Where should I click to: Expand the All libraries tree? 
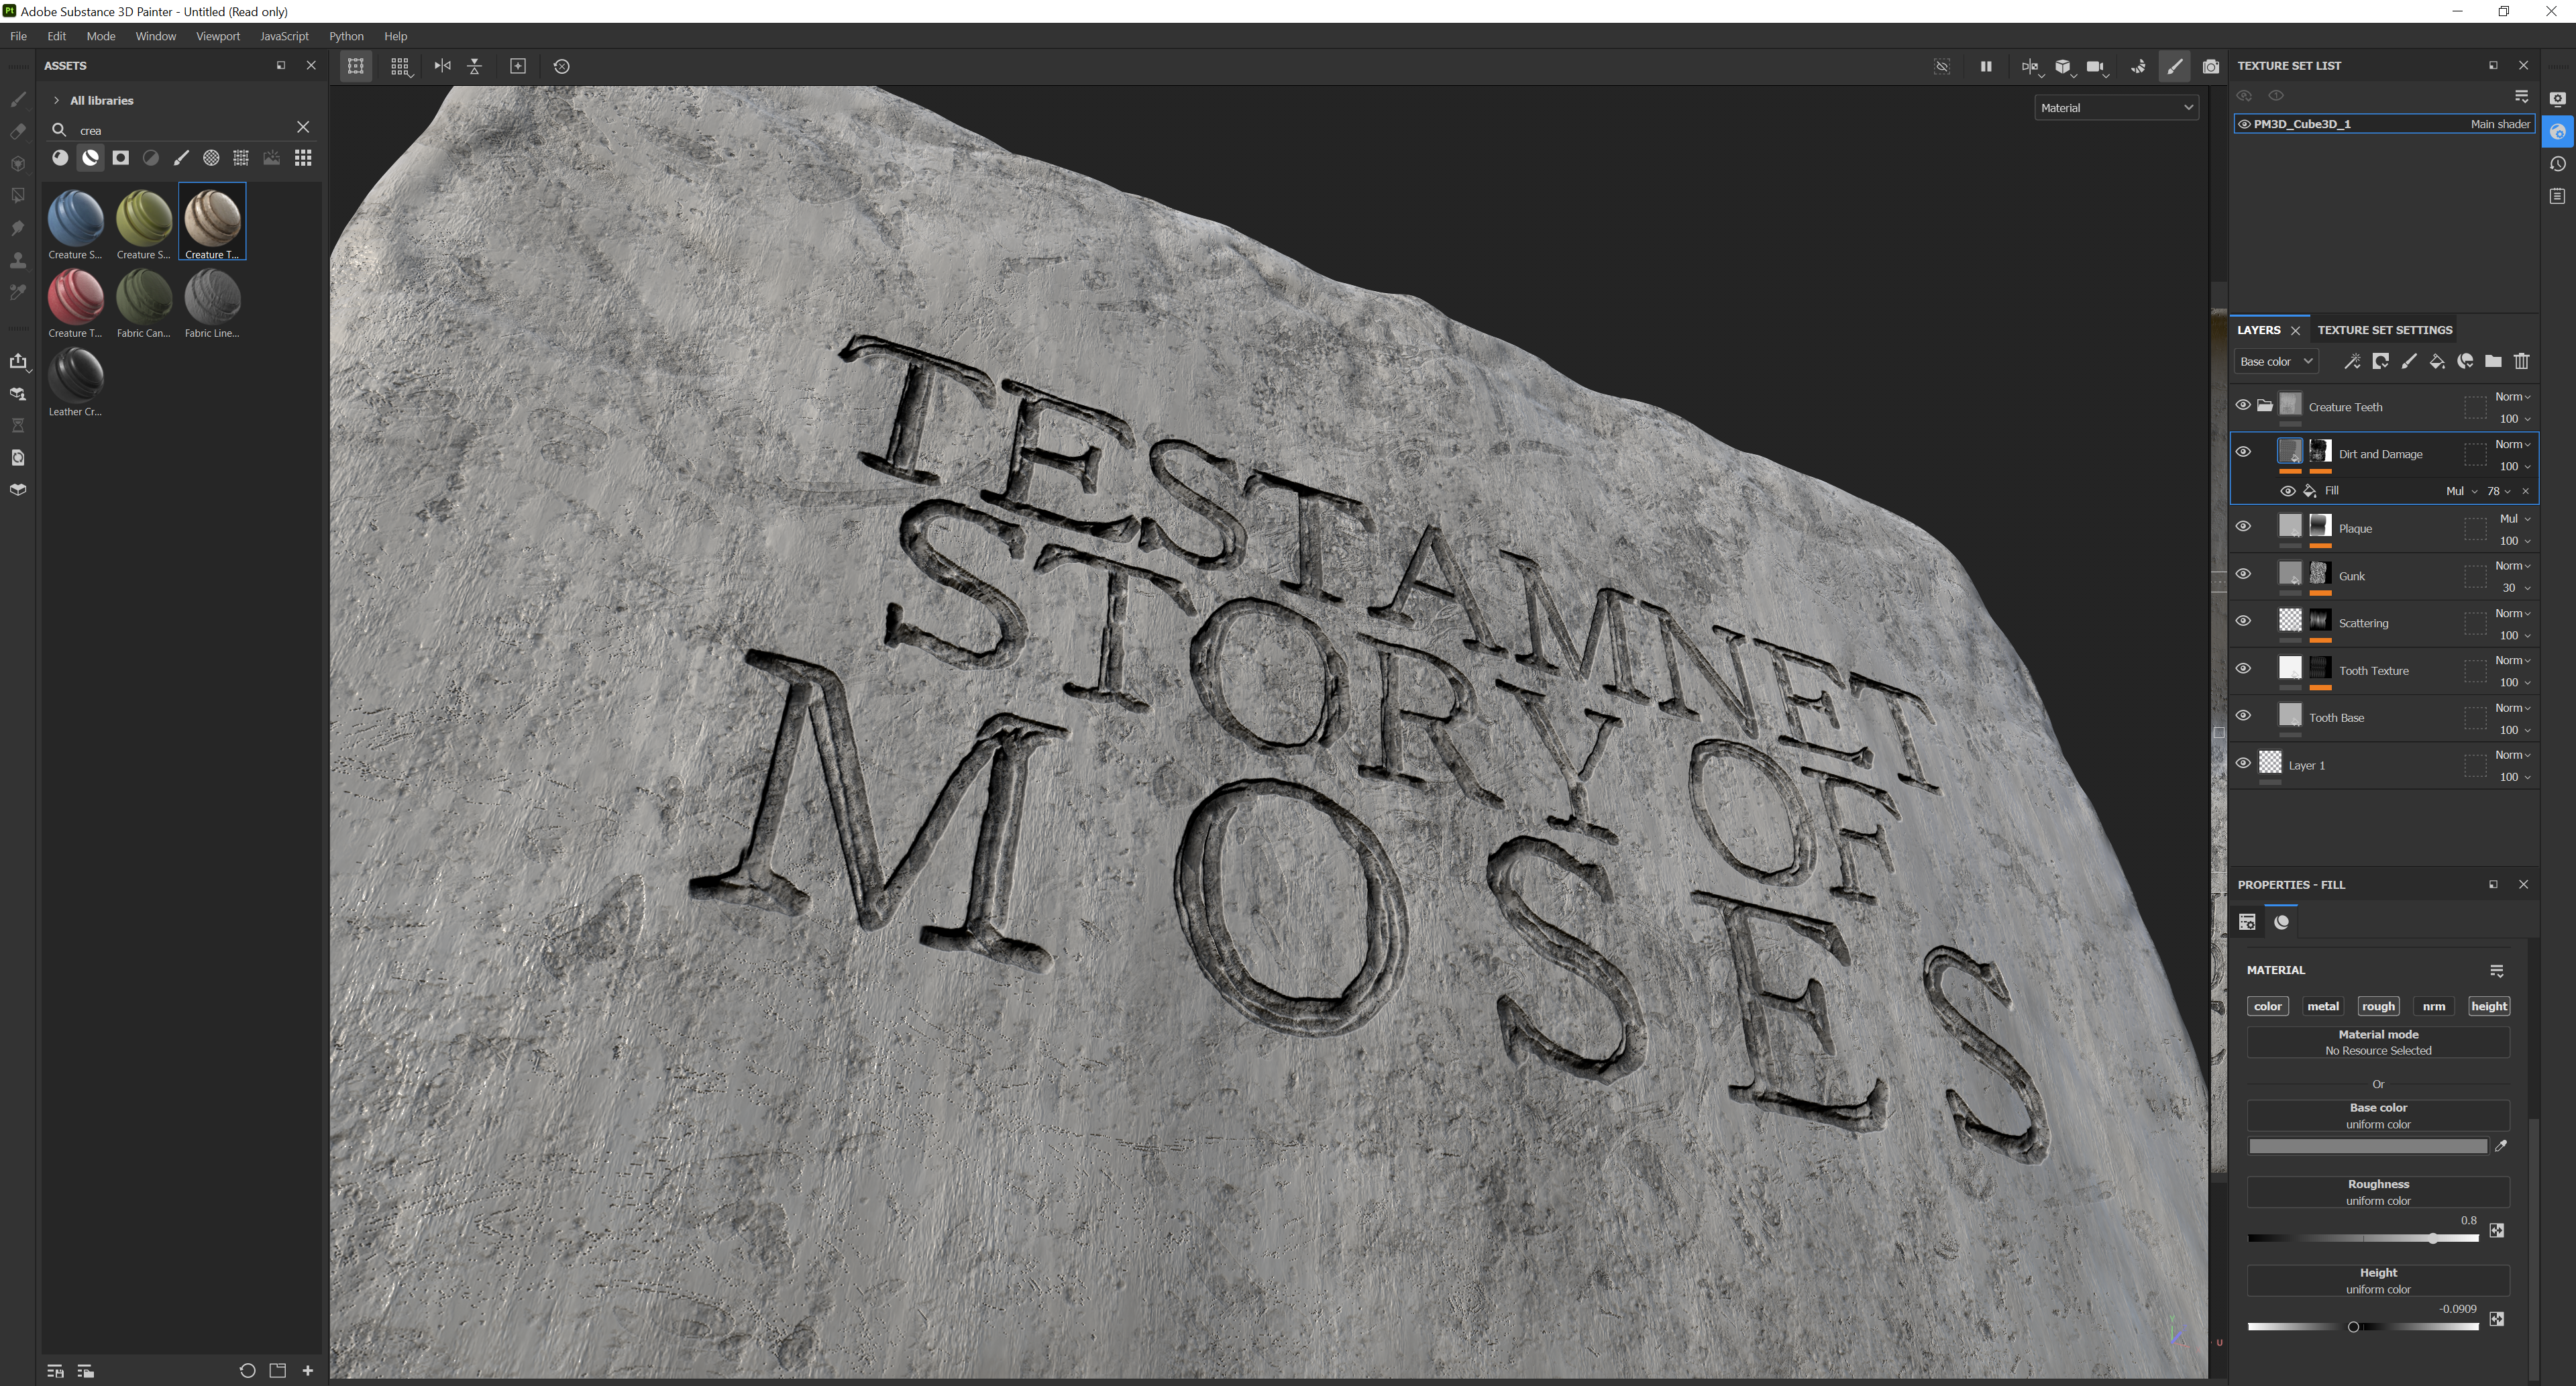(57, 100)
